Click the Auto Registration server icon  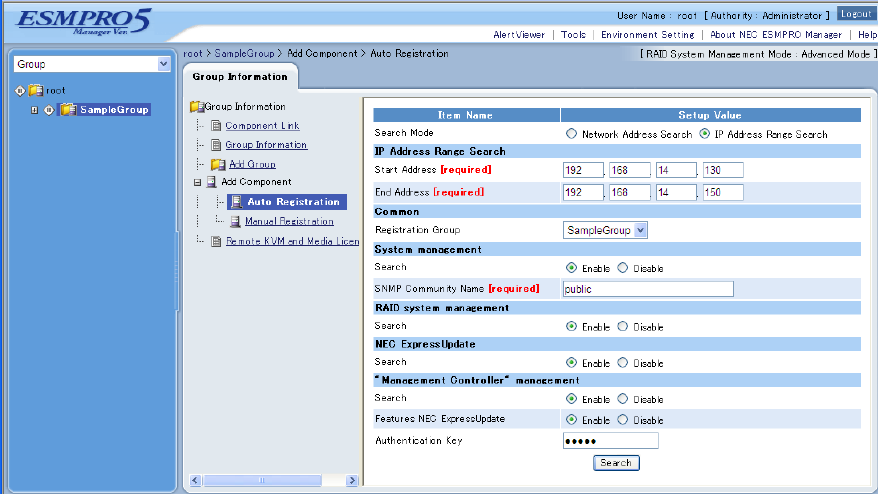pyautogui.click(x=237, y=202)
